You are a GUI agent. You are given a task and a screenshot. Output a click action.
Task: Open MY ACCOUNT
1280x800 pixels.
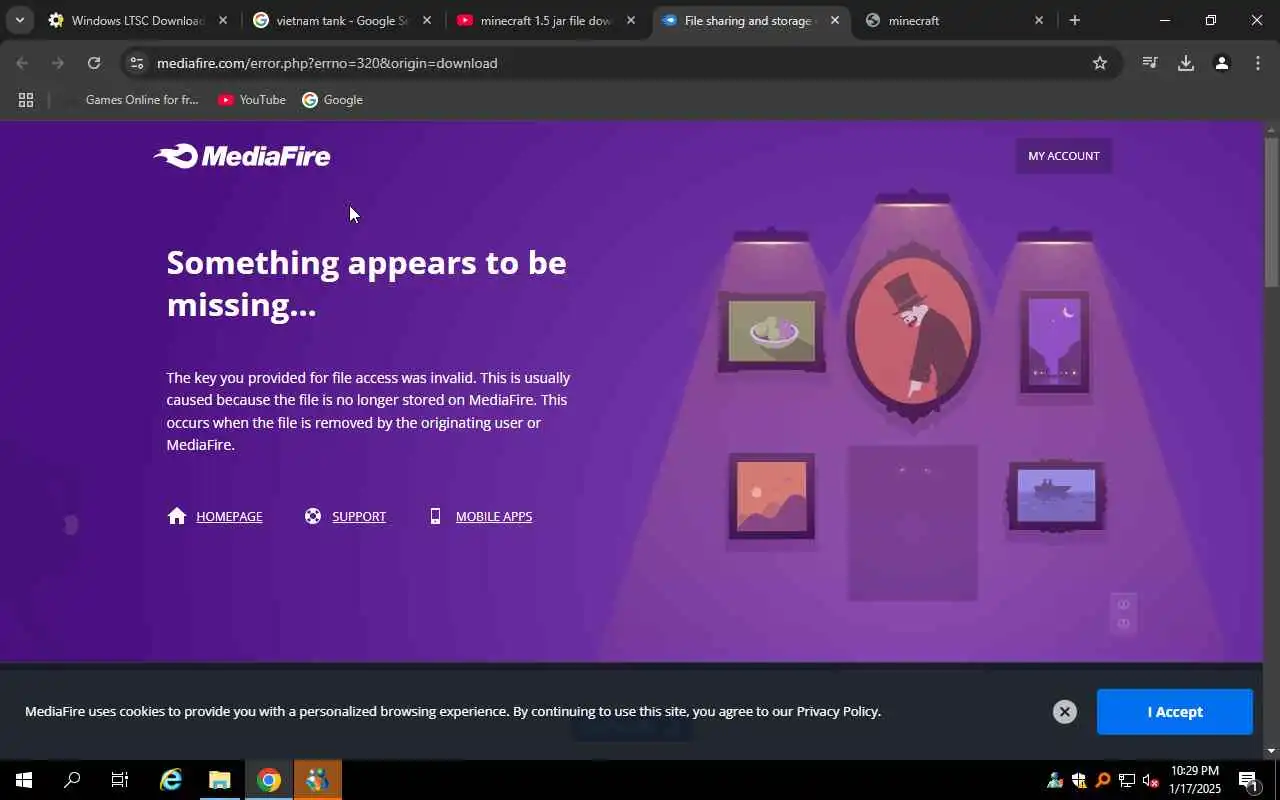point(1064,156)
